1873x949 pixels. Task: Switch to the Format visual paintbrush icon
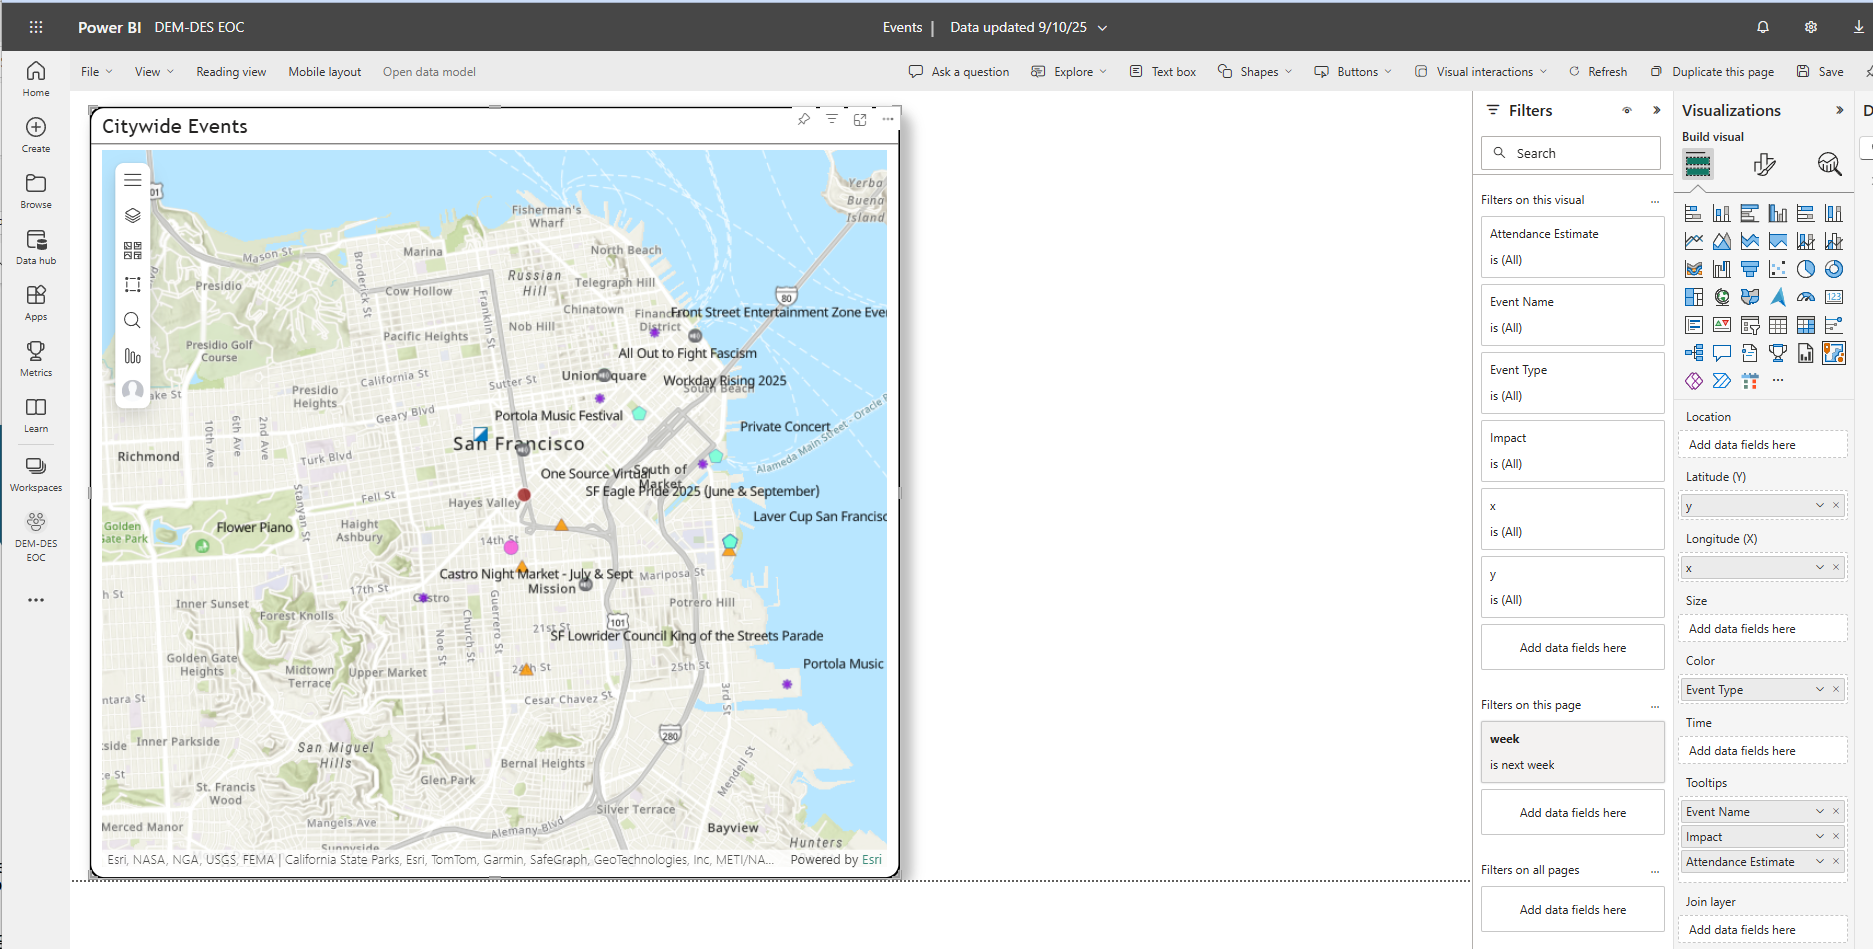1764,164
